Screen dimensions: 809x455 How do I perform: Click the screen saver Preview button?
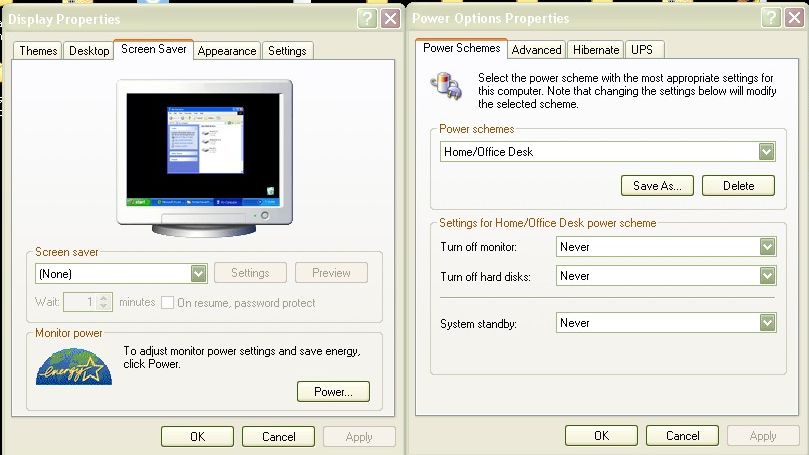[331, 272]
